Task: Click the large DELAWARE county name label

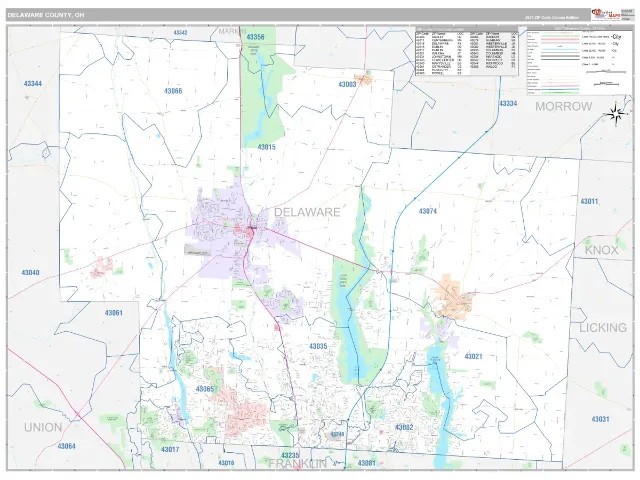Action: coord(307,212)
